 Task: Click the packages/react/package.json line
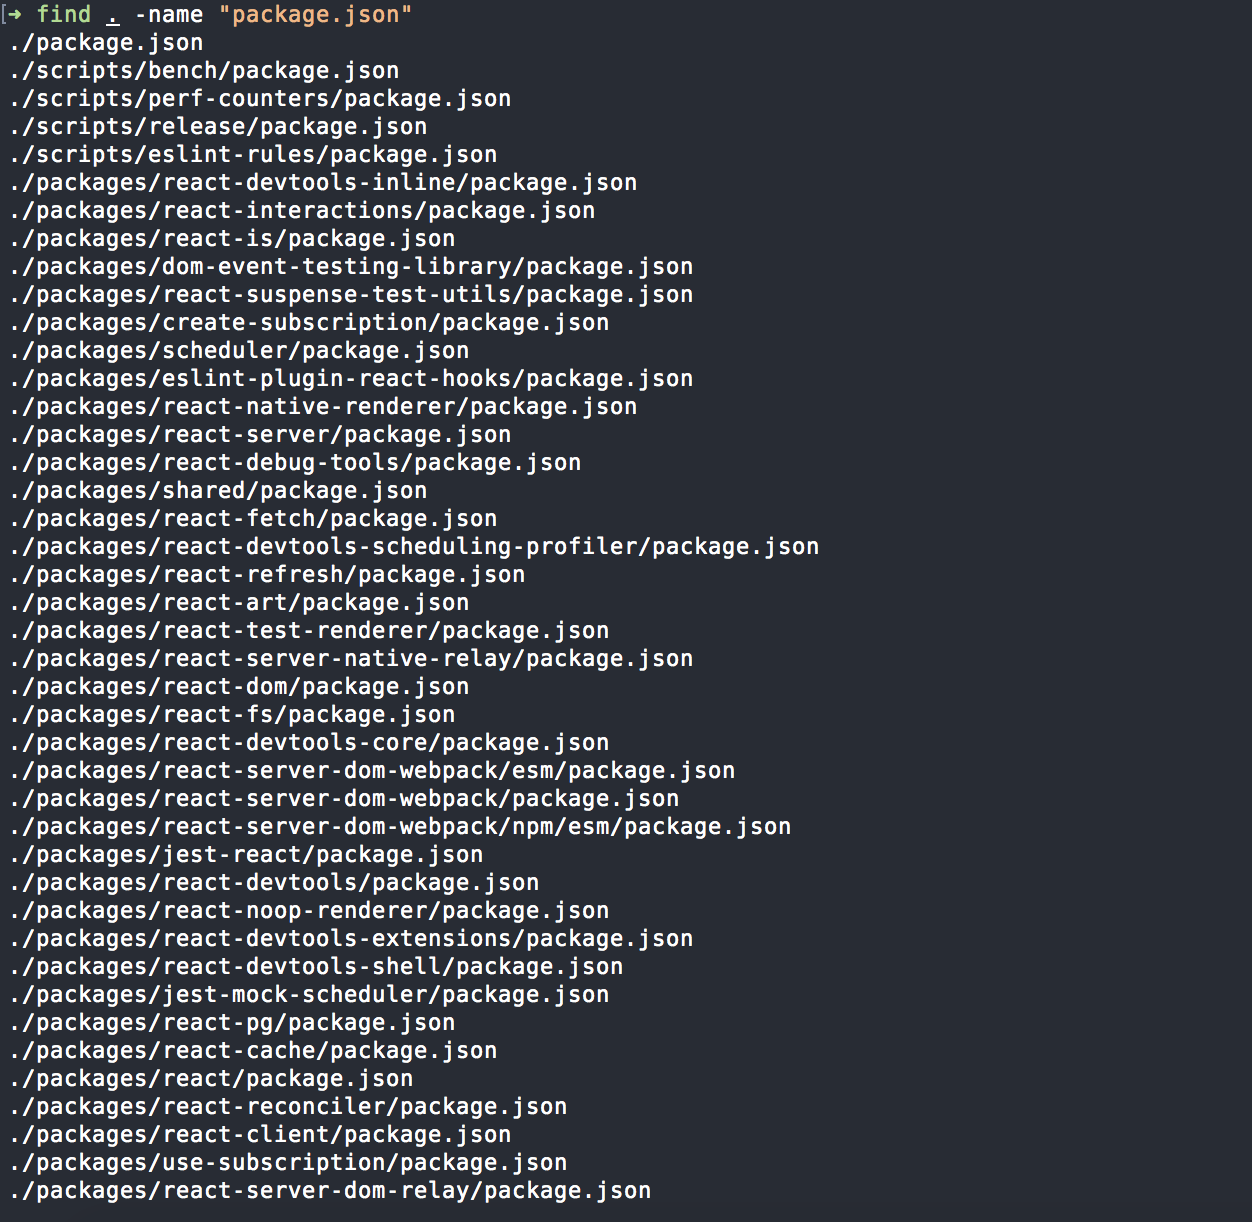click(x=211, y=1078)
